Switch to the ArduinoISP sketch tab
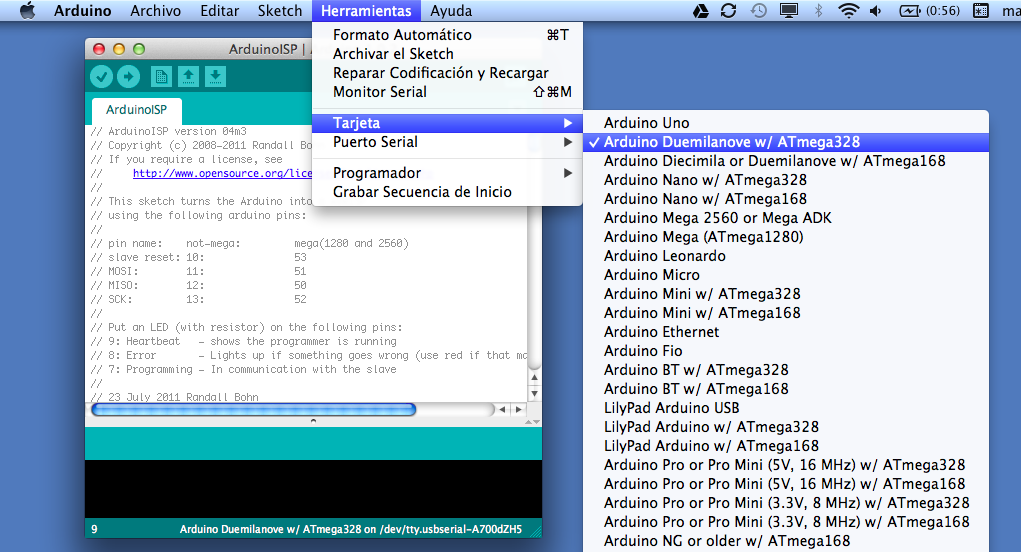Viewport: 1021px width, 552px height. tap(136, 110)
